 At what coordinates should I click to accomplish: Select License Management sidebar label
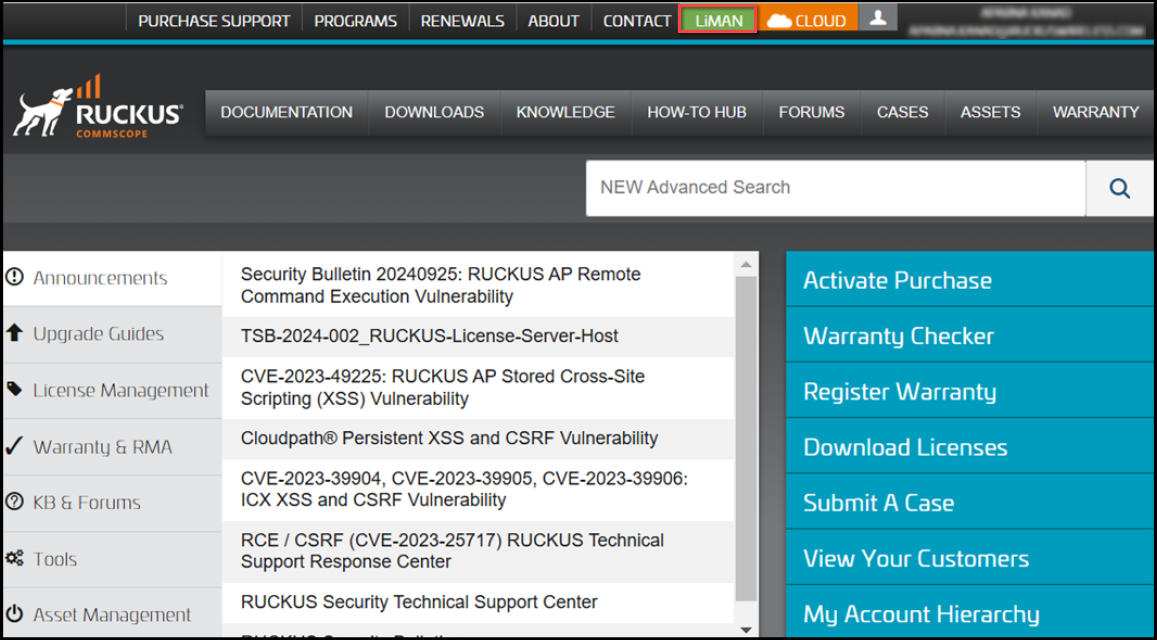click(x=121, y=390)
